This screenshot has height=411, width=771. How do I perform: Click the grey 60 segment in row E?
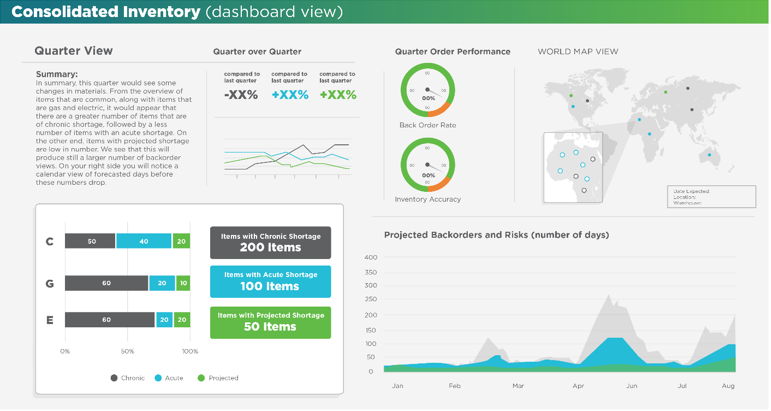point(109,320)
